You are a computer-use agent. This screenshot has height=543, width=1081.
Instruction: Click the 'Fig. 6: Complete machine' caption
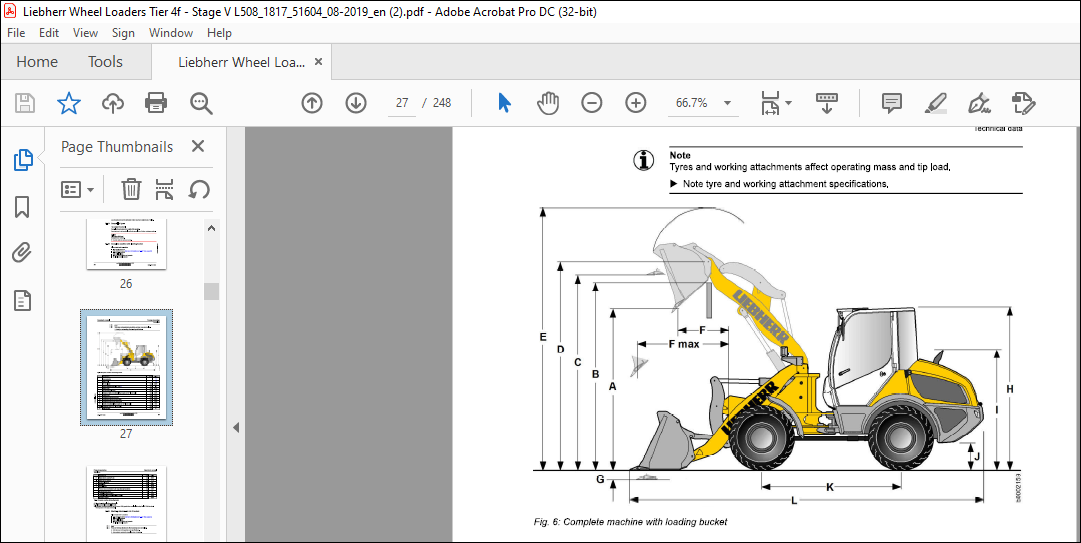tap(630, 522)
